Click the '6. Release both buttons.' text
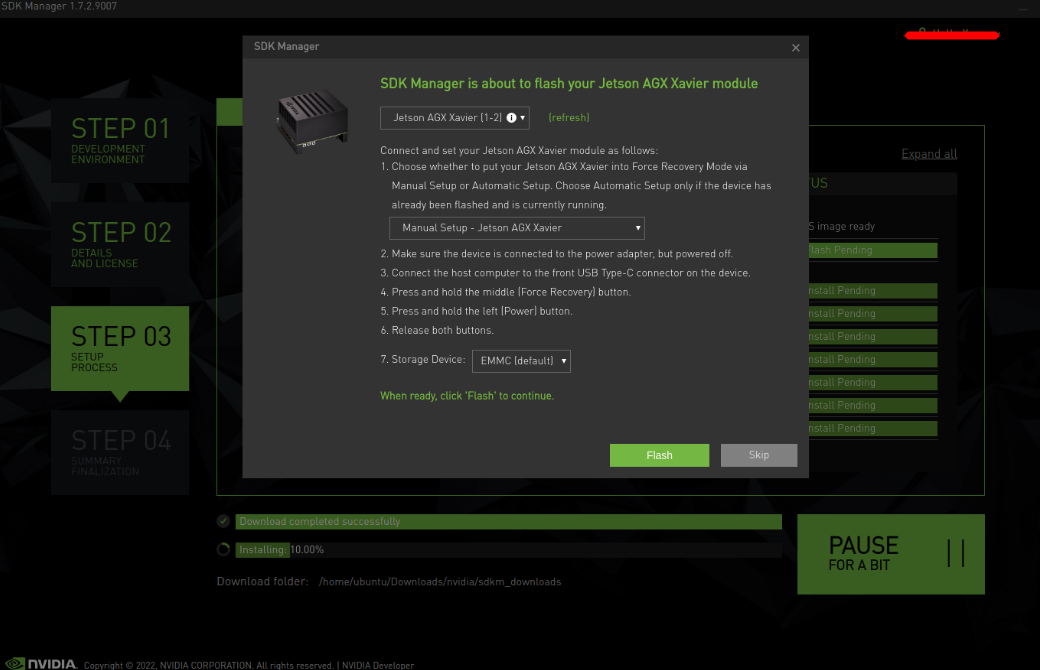The height and width of the screenshot is (670, 1040). coord(437,330)
